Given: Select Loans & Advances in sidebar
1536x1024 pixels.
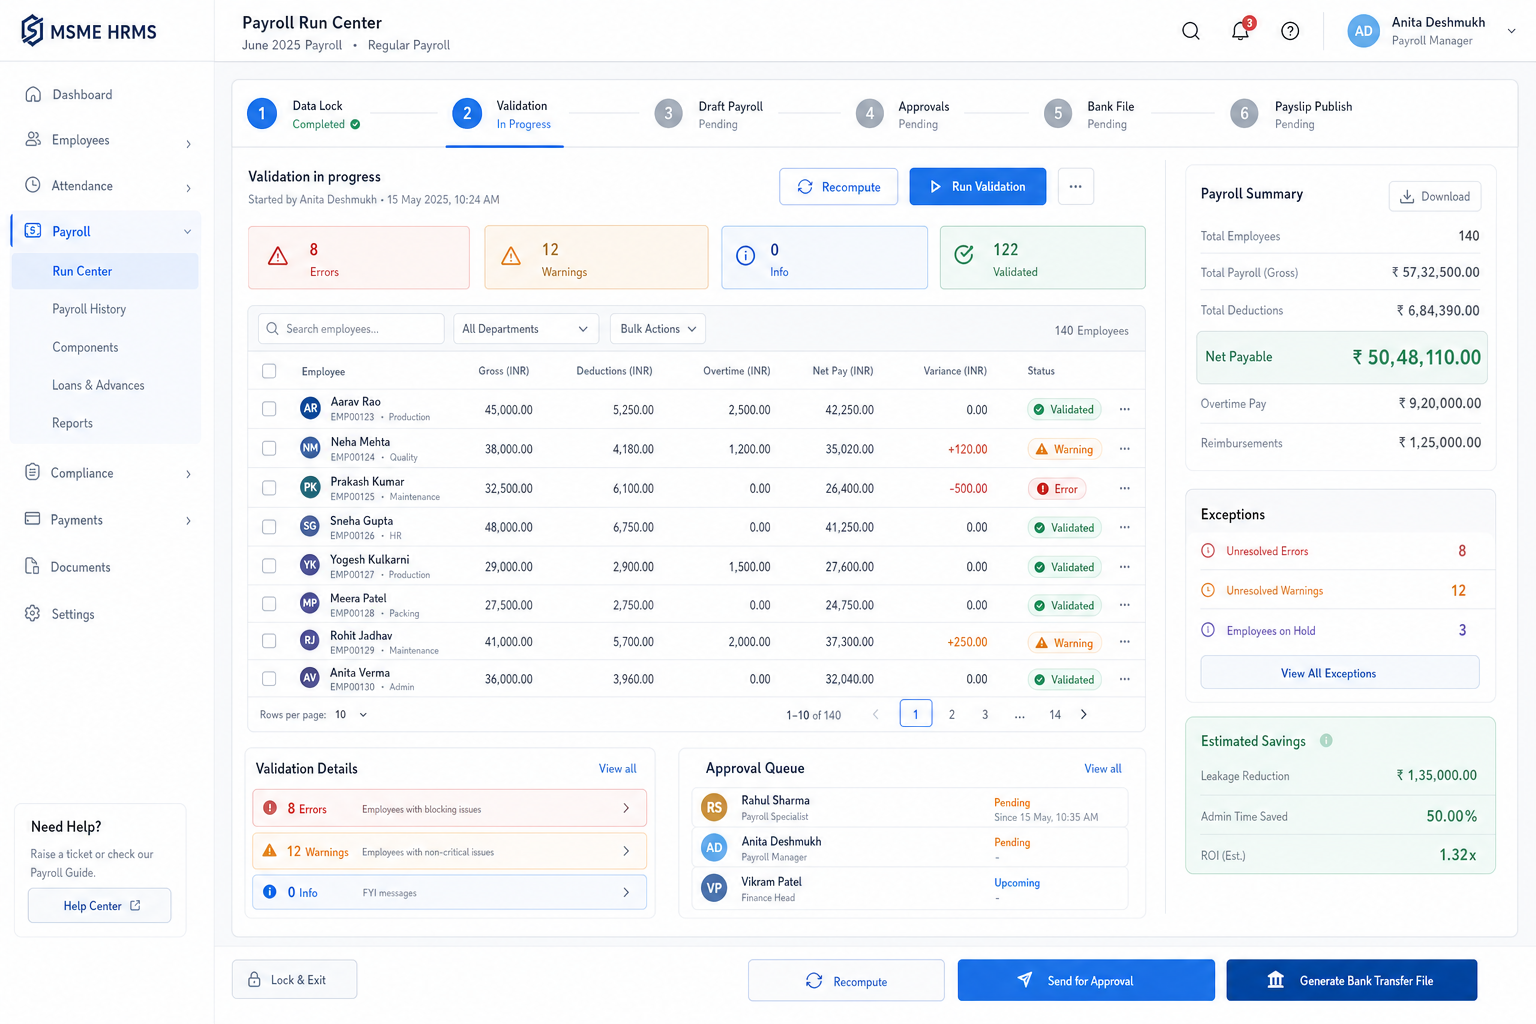Looking at the screenshot, I should coord(98,385).
